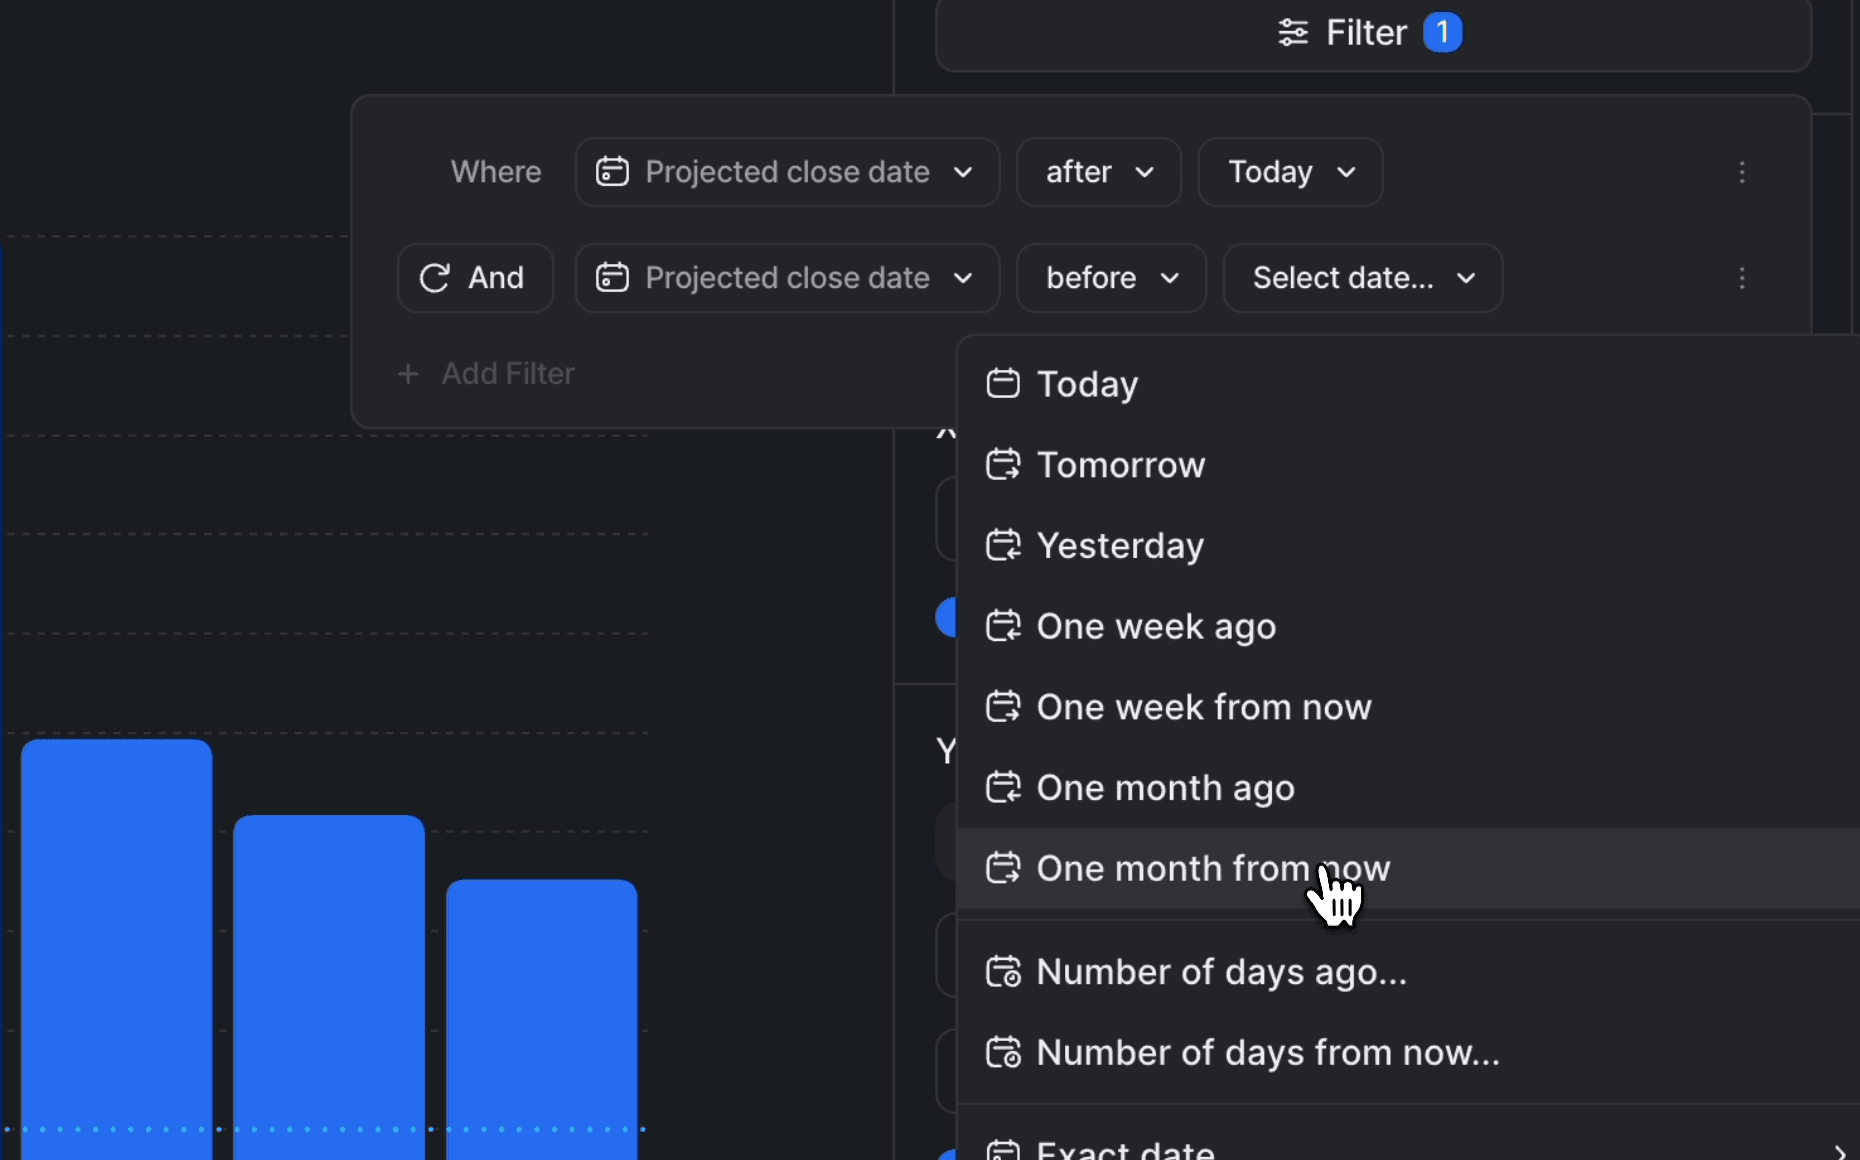1860x1160 pixels.
Task: Select 'One month from now' from the date list
Action: coord(1212,868)
